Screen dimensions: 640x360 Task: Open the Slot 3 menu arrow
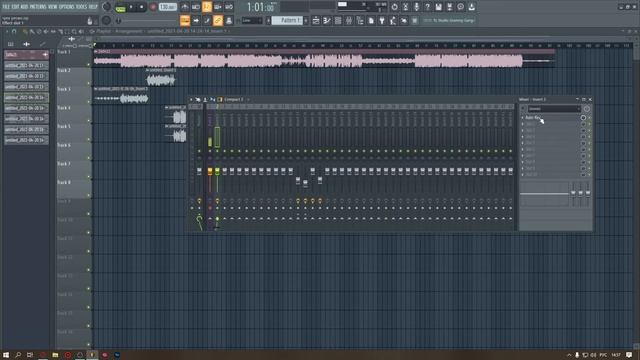point(522,131)
